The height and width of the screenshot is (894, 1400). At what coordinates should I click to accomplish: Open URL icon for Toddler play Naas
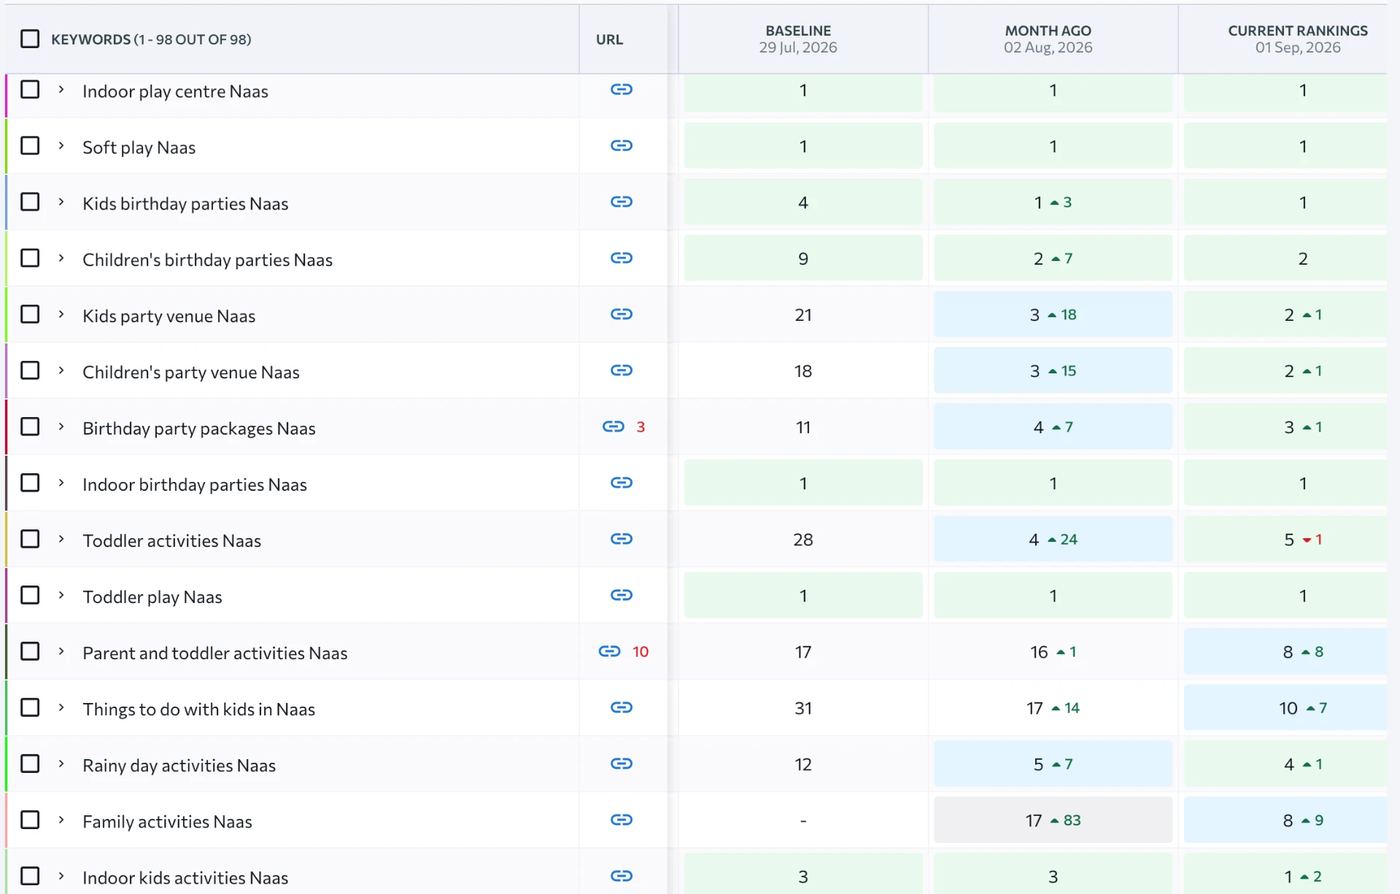tap(621, 595)
